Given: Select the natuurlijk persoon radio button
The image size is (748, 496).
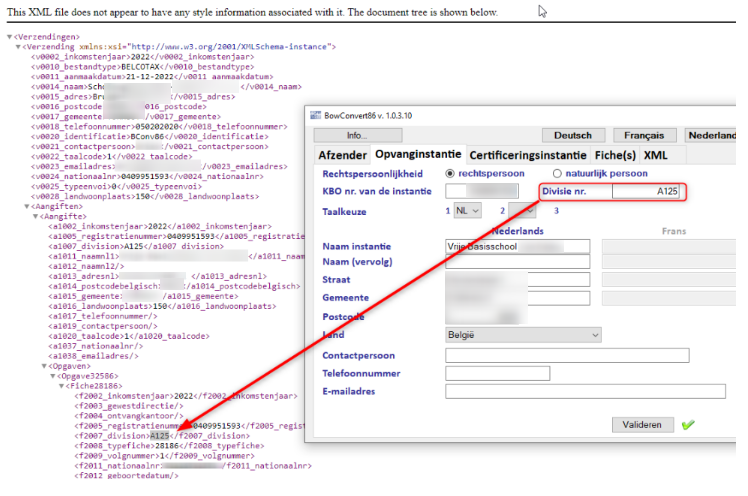Looking at the screenshot, I should (x=557, y=174).
